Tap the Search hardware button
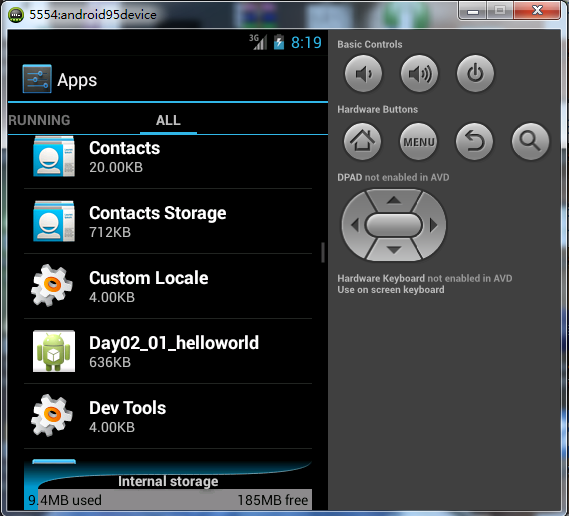Image resolution: width=569 pixels, height=516 pixels. point(530,141)
